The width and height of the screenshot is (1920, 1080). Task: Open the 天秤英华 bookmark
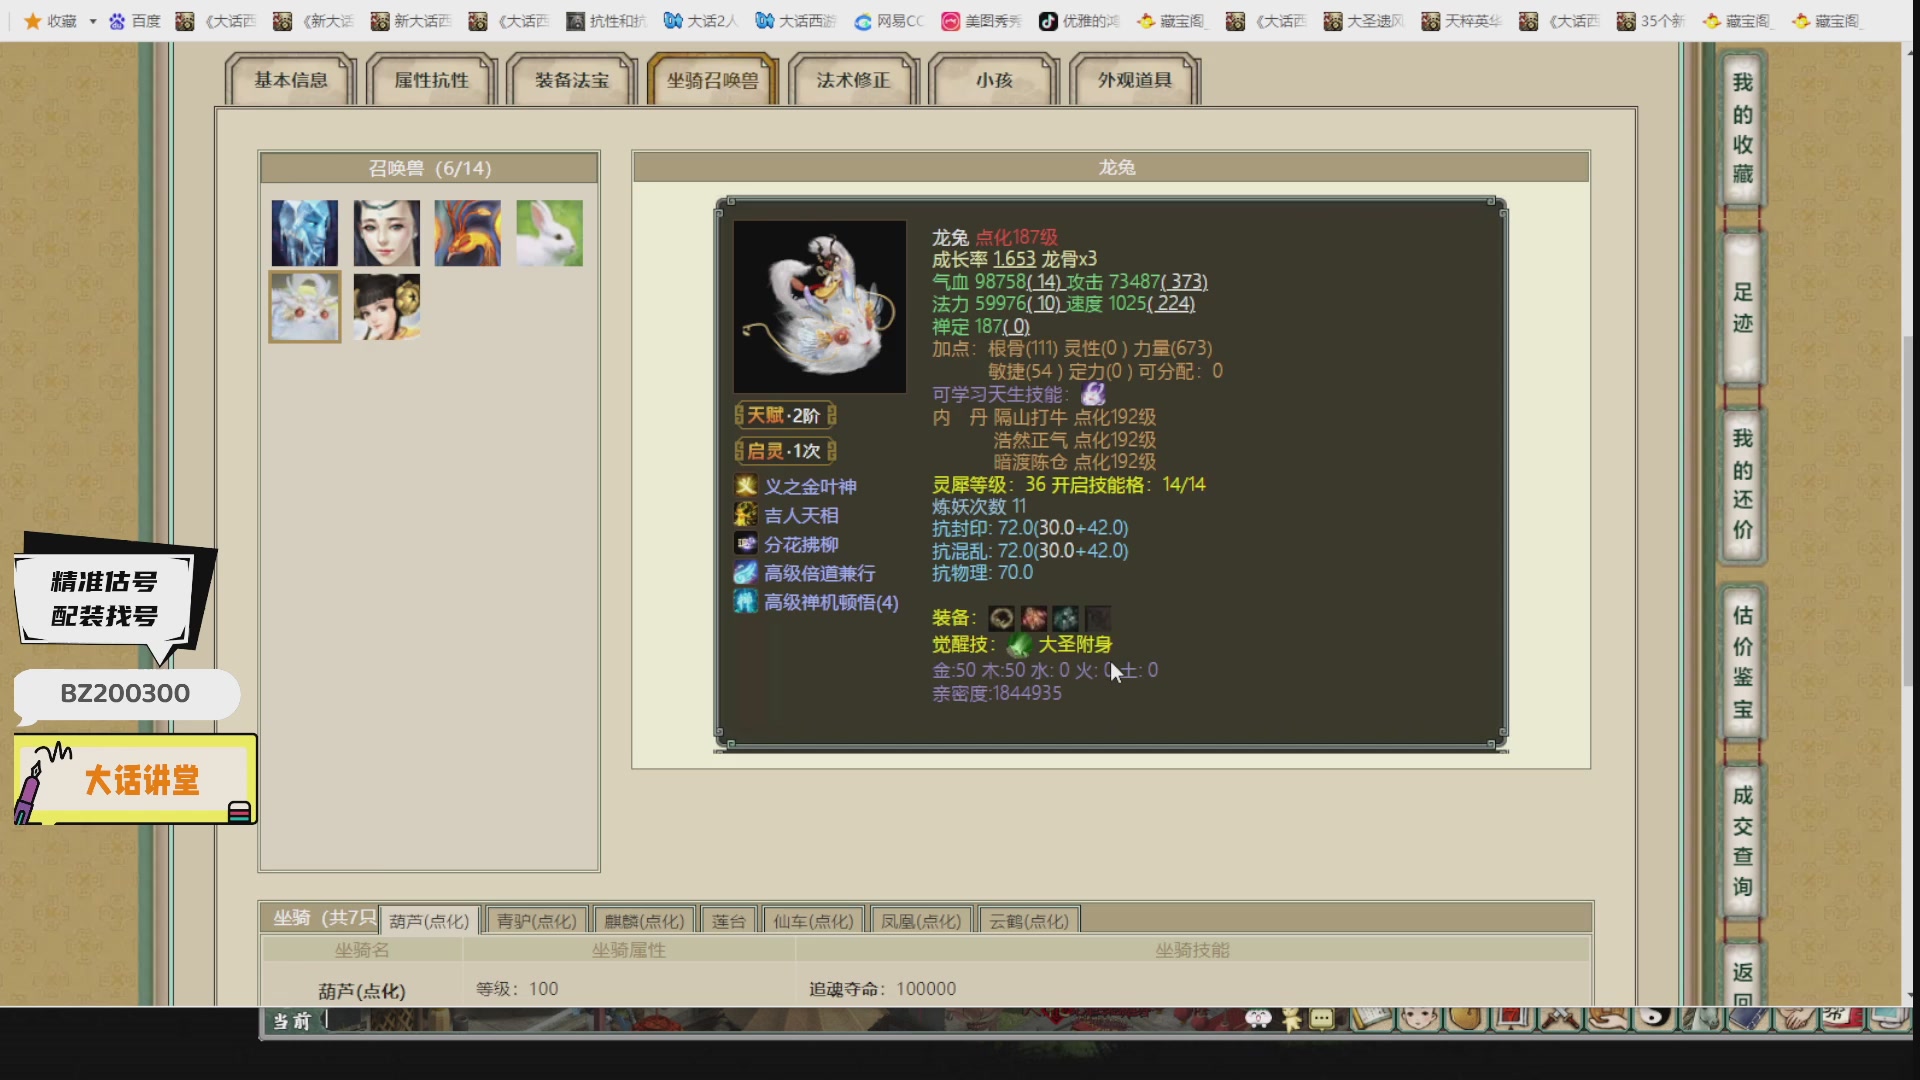(1462, 21)
